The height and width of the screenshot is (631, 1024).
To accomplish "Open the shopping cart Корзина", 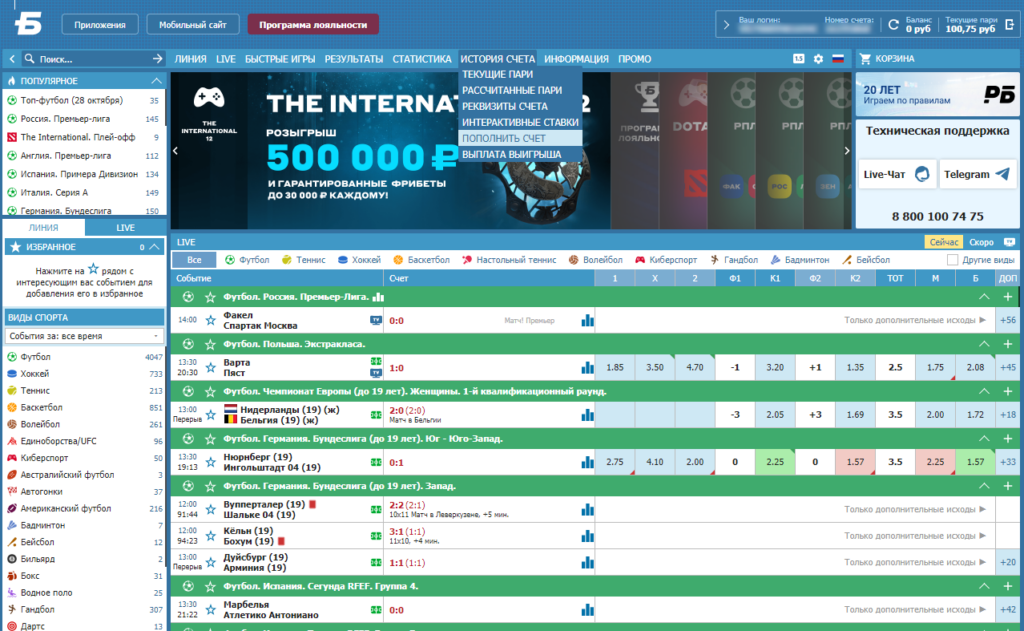I will [887, 59].
